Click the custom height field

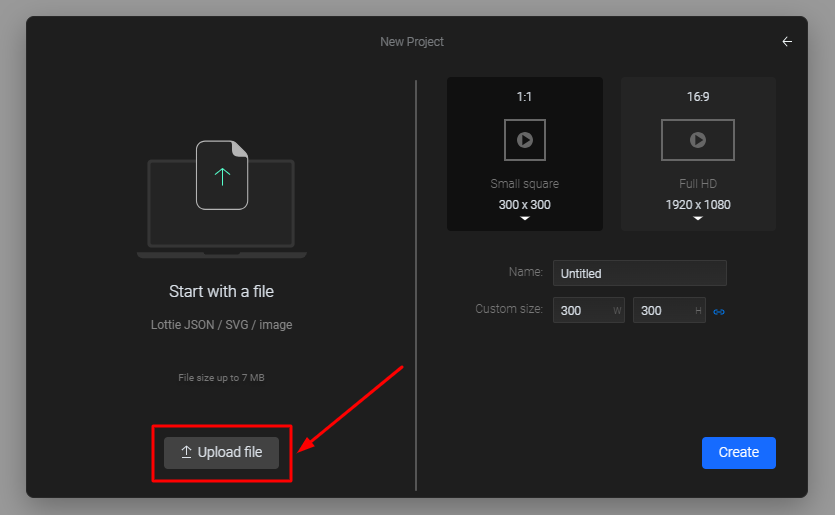click(x=669, y=310)
